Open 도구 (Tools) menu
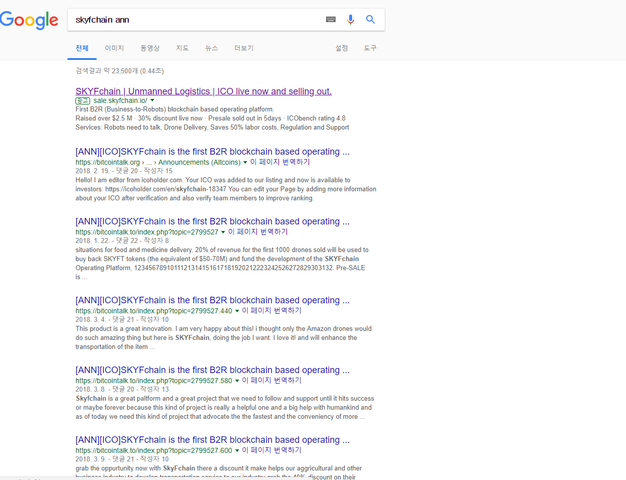The image size is (626, 480). tap(370, 48)
